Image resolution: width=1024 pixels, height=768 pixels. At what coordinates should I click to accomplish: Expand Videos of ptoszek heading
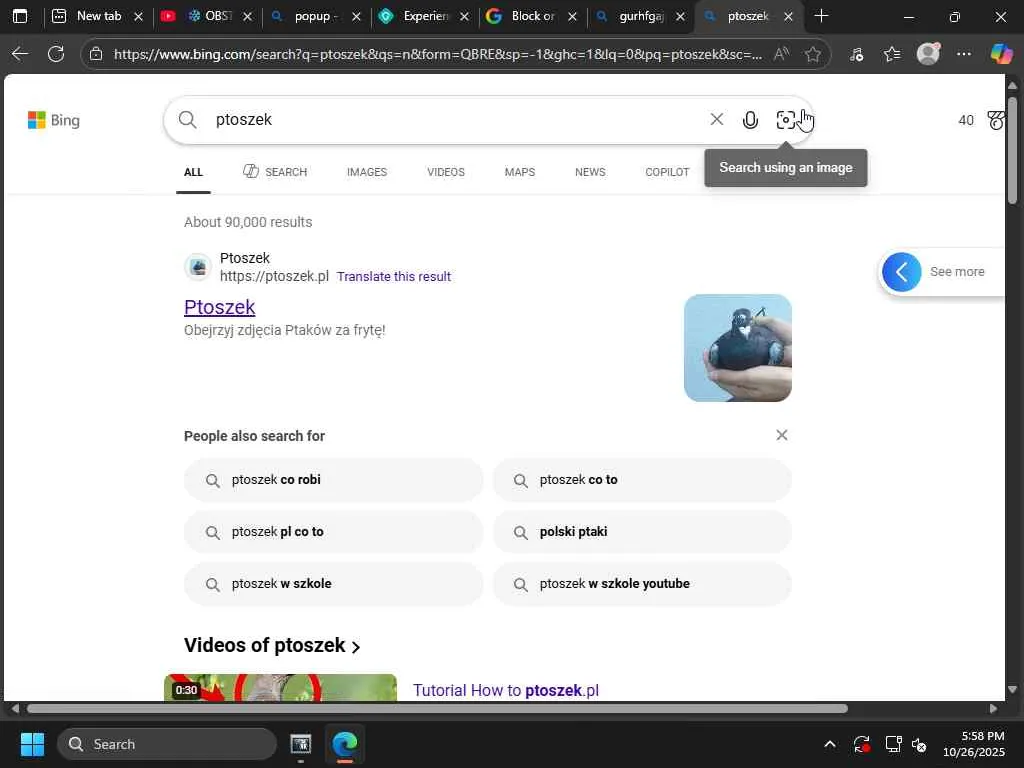click(272, 645)
